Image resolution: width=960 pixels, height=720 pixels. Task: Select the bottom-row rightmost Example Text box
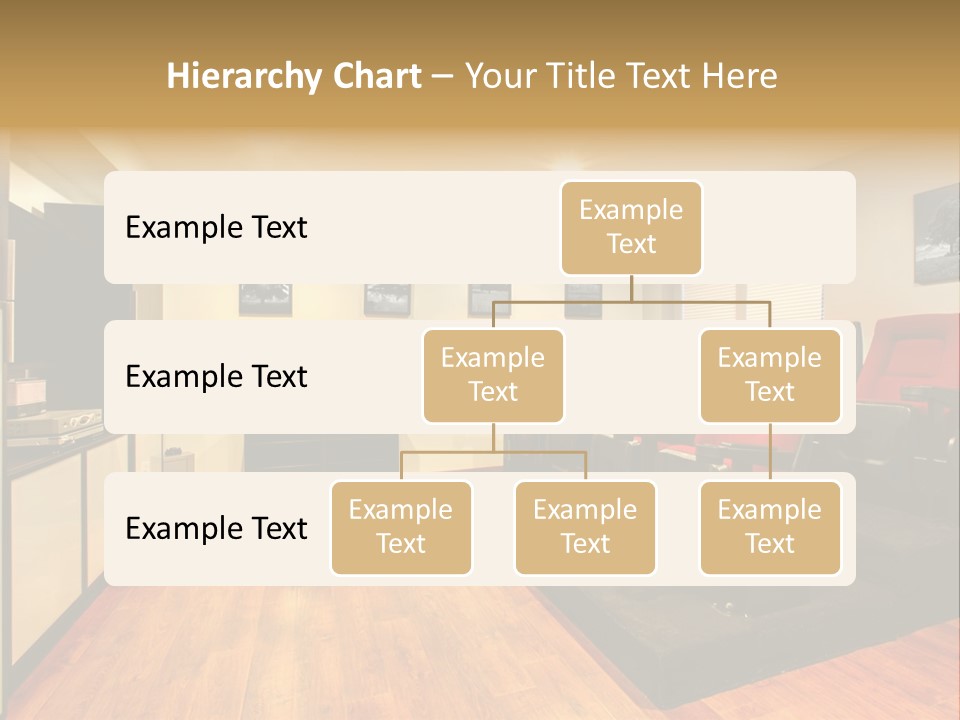[x=770, y=528]
